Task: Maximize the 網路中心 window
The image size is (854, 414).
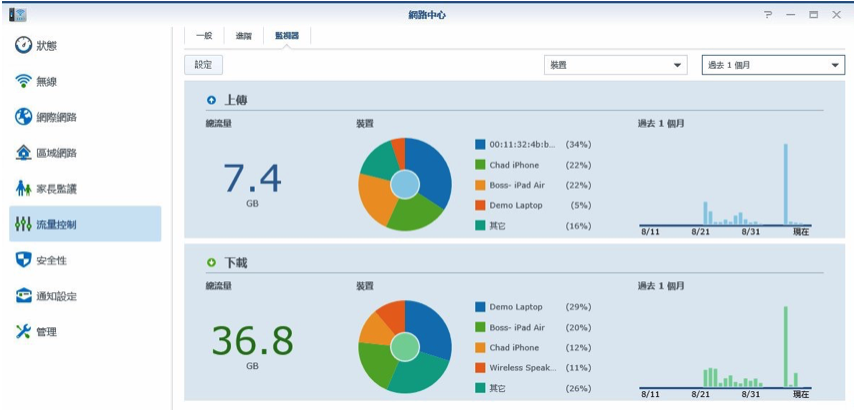Action: pyautogui.click(x=814, y=15)
